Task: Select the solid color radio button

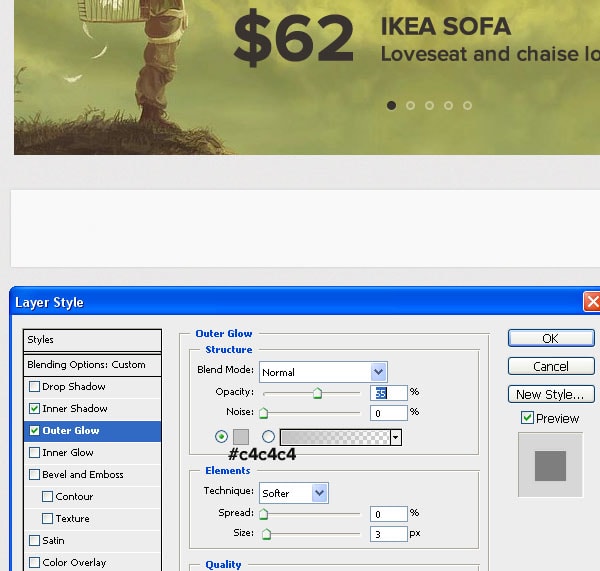Action: pyautogui.click(x=221, y=437)
